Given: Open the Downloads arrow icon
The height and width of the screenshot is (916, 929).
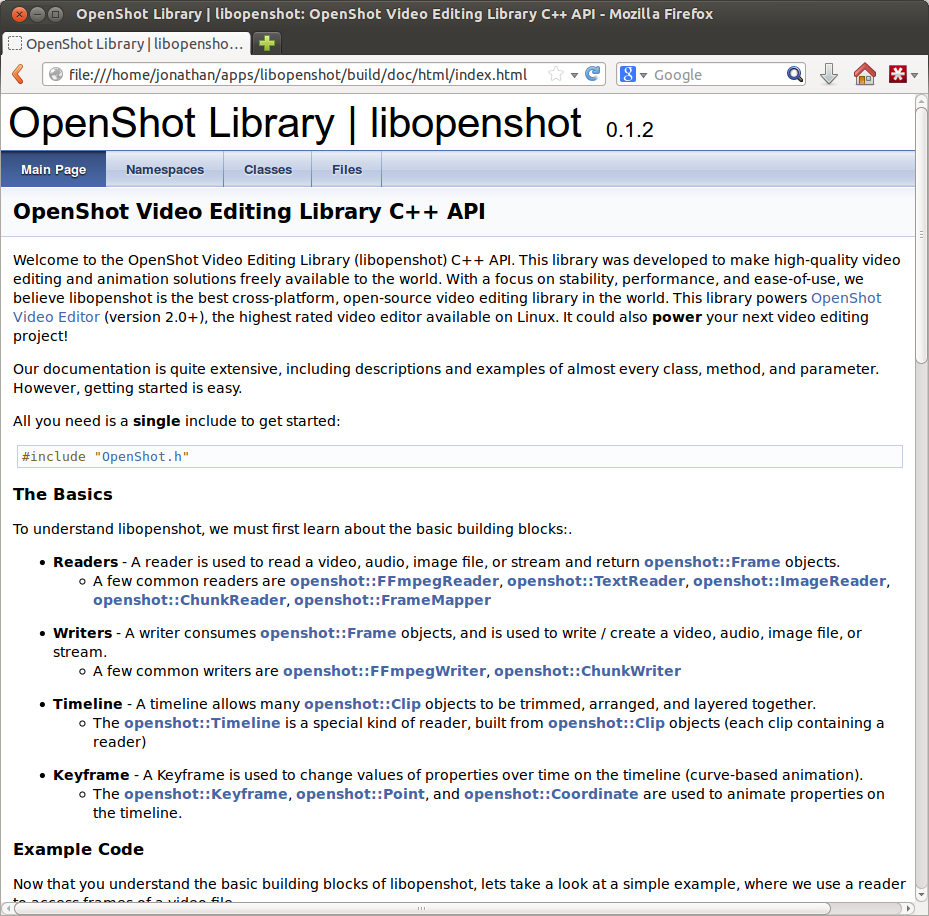Looking at the screenshot, I should click(828, 75).
